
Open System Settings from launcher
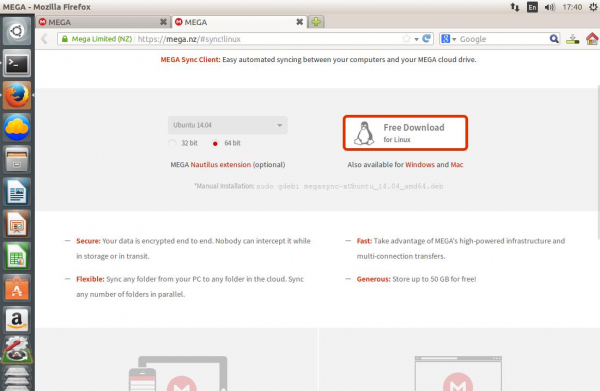point(17,350)
